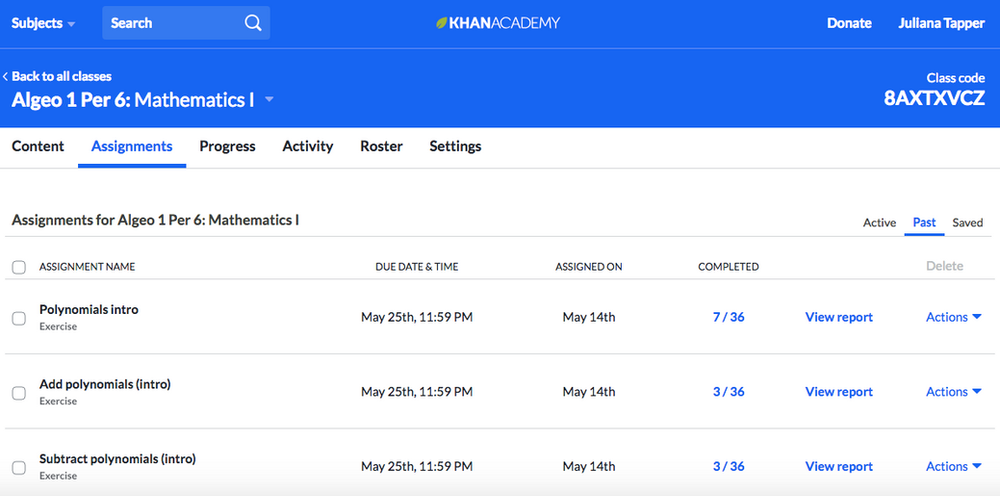Check the Polynomials intro checkbox

click(x=19, y=318)
